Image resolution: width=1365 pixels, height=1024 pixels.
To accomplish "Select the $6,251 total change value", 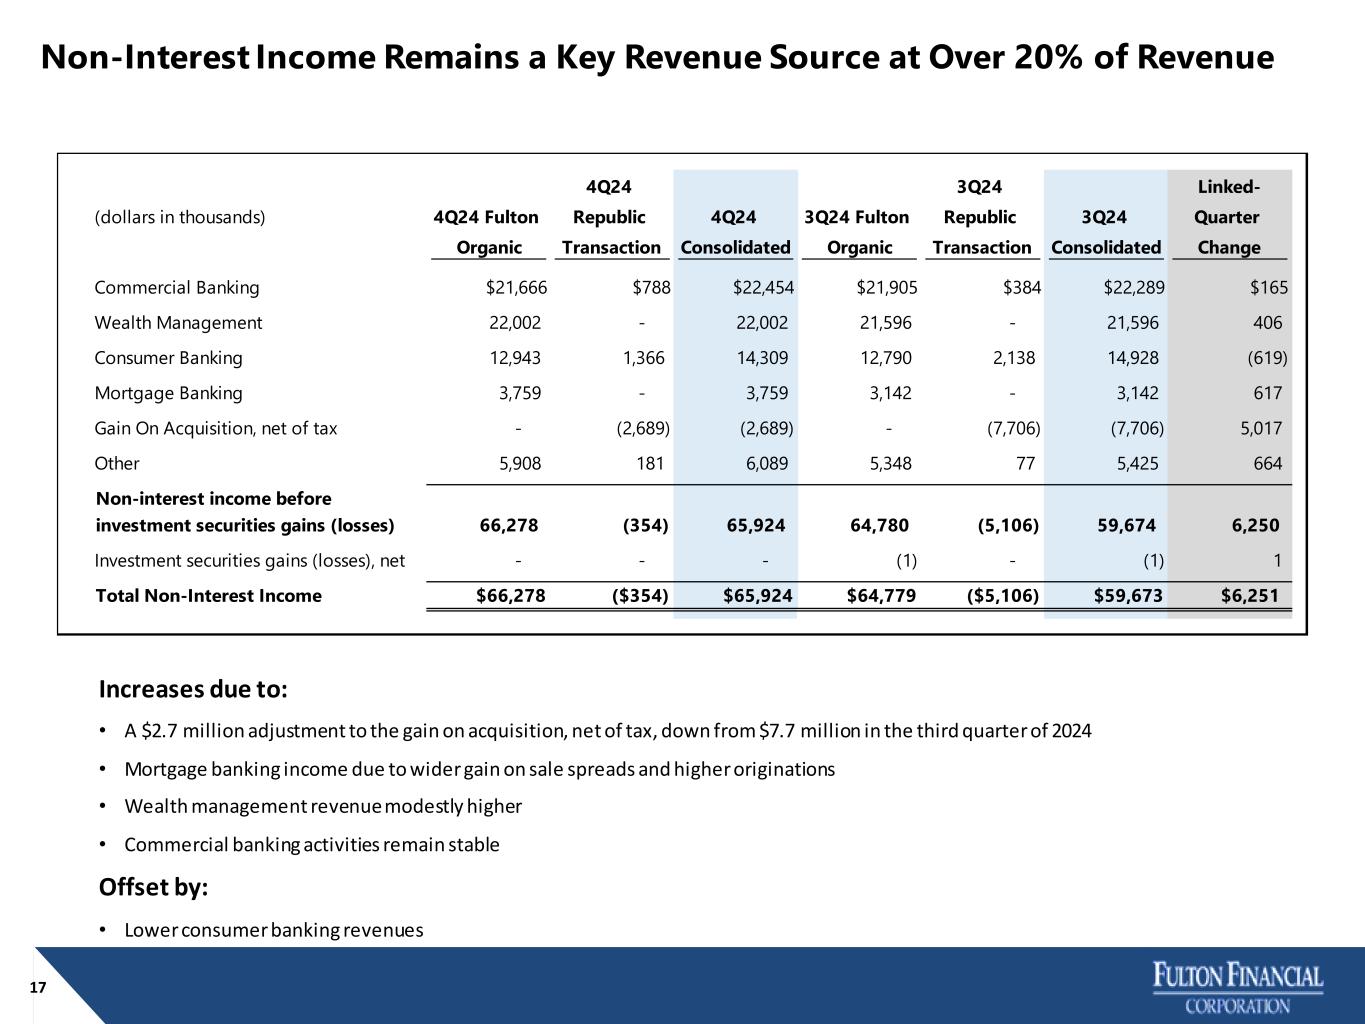I will tap(1250, 596).
